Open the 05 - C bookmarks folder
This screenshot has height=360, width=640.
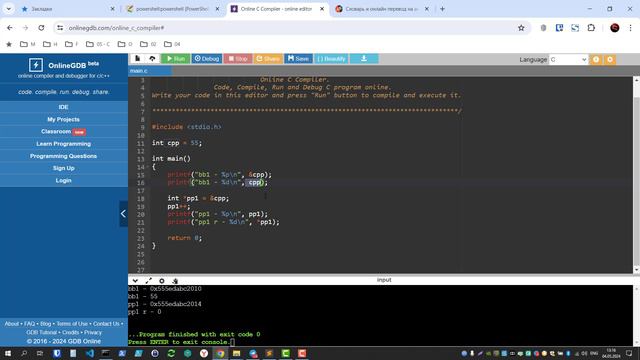coord(98,44)
